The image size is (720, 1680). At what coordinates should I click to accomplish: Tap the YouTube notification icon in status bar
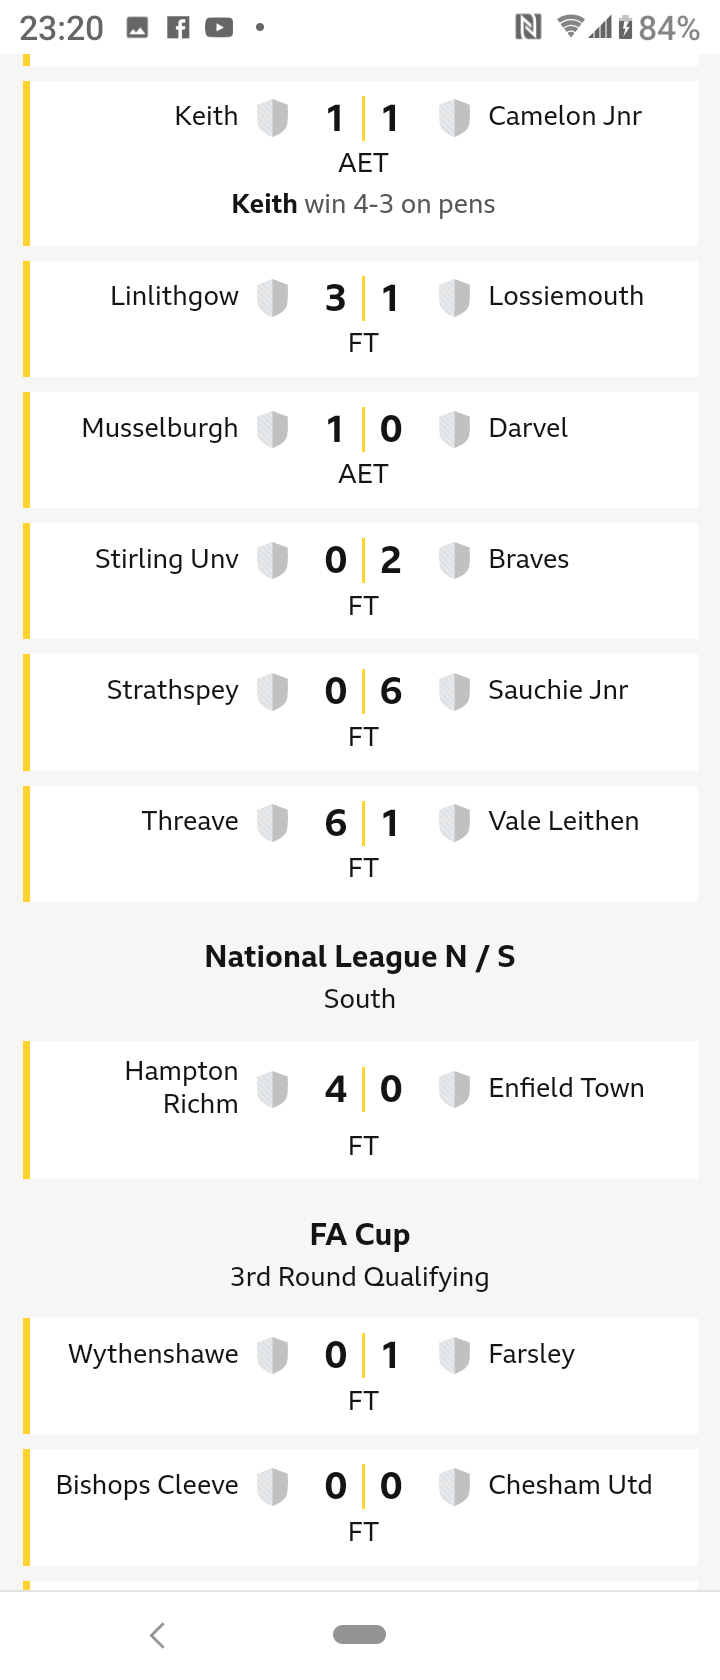(x=219, y=28)
